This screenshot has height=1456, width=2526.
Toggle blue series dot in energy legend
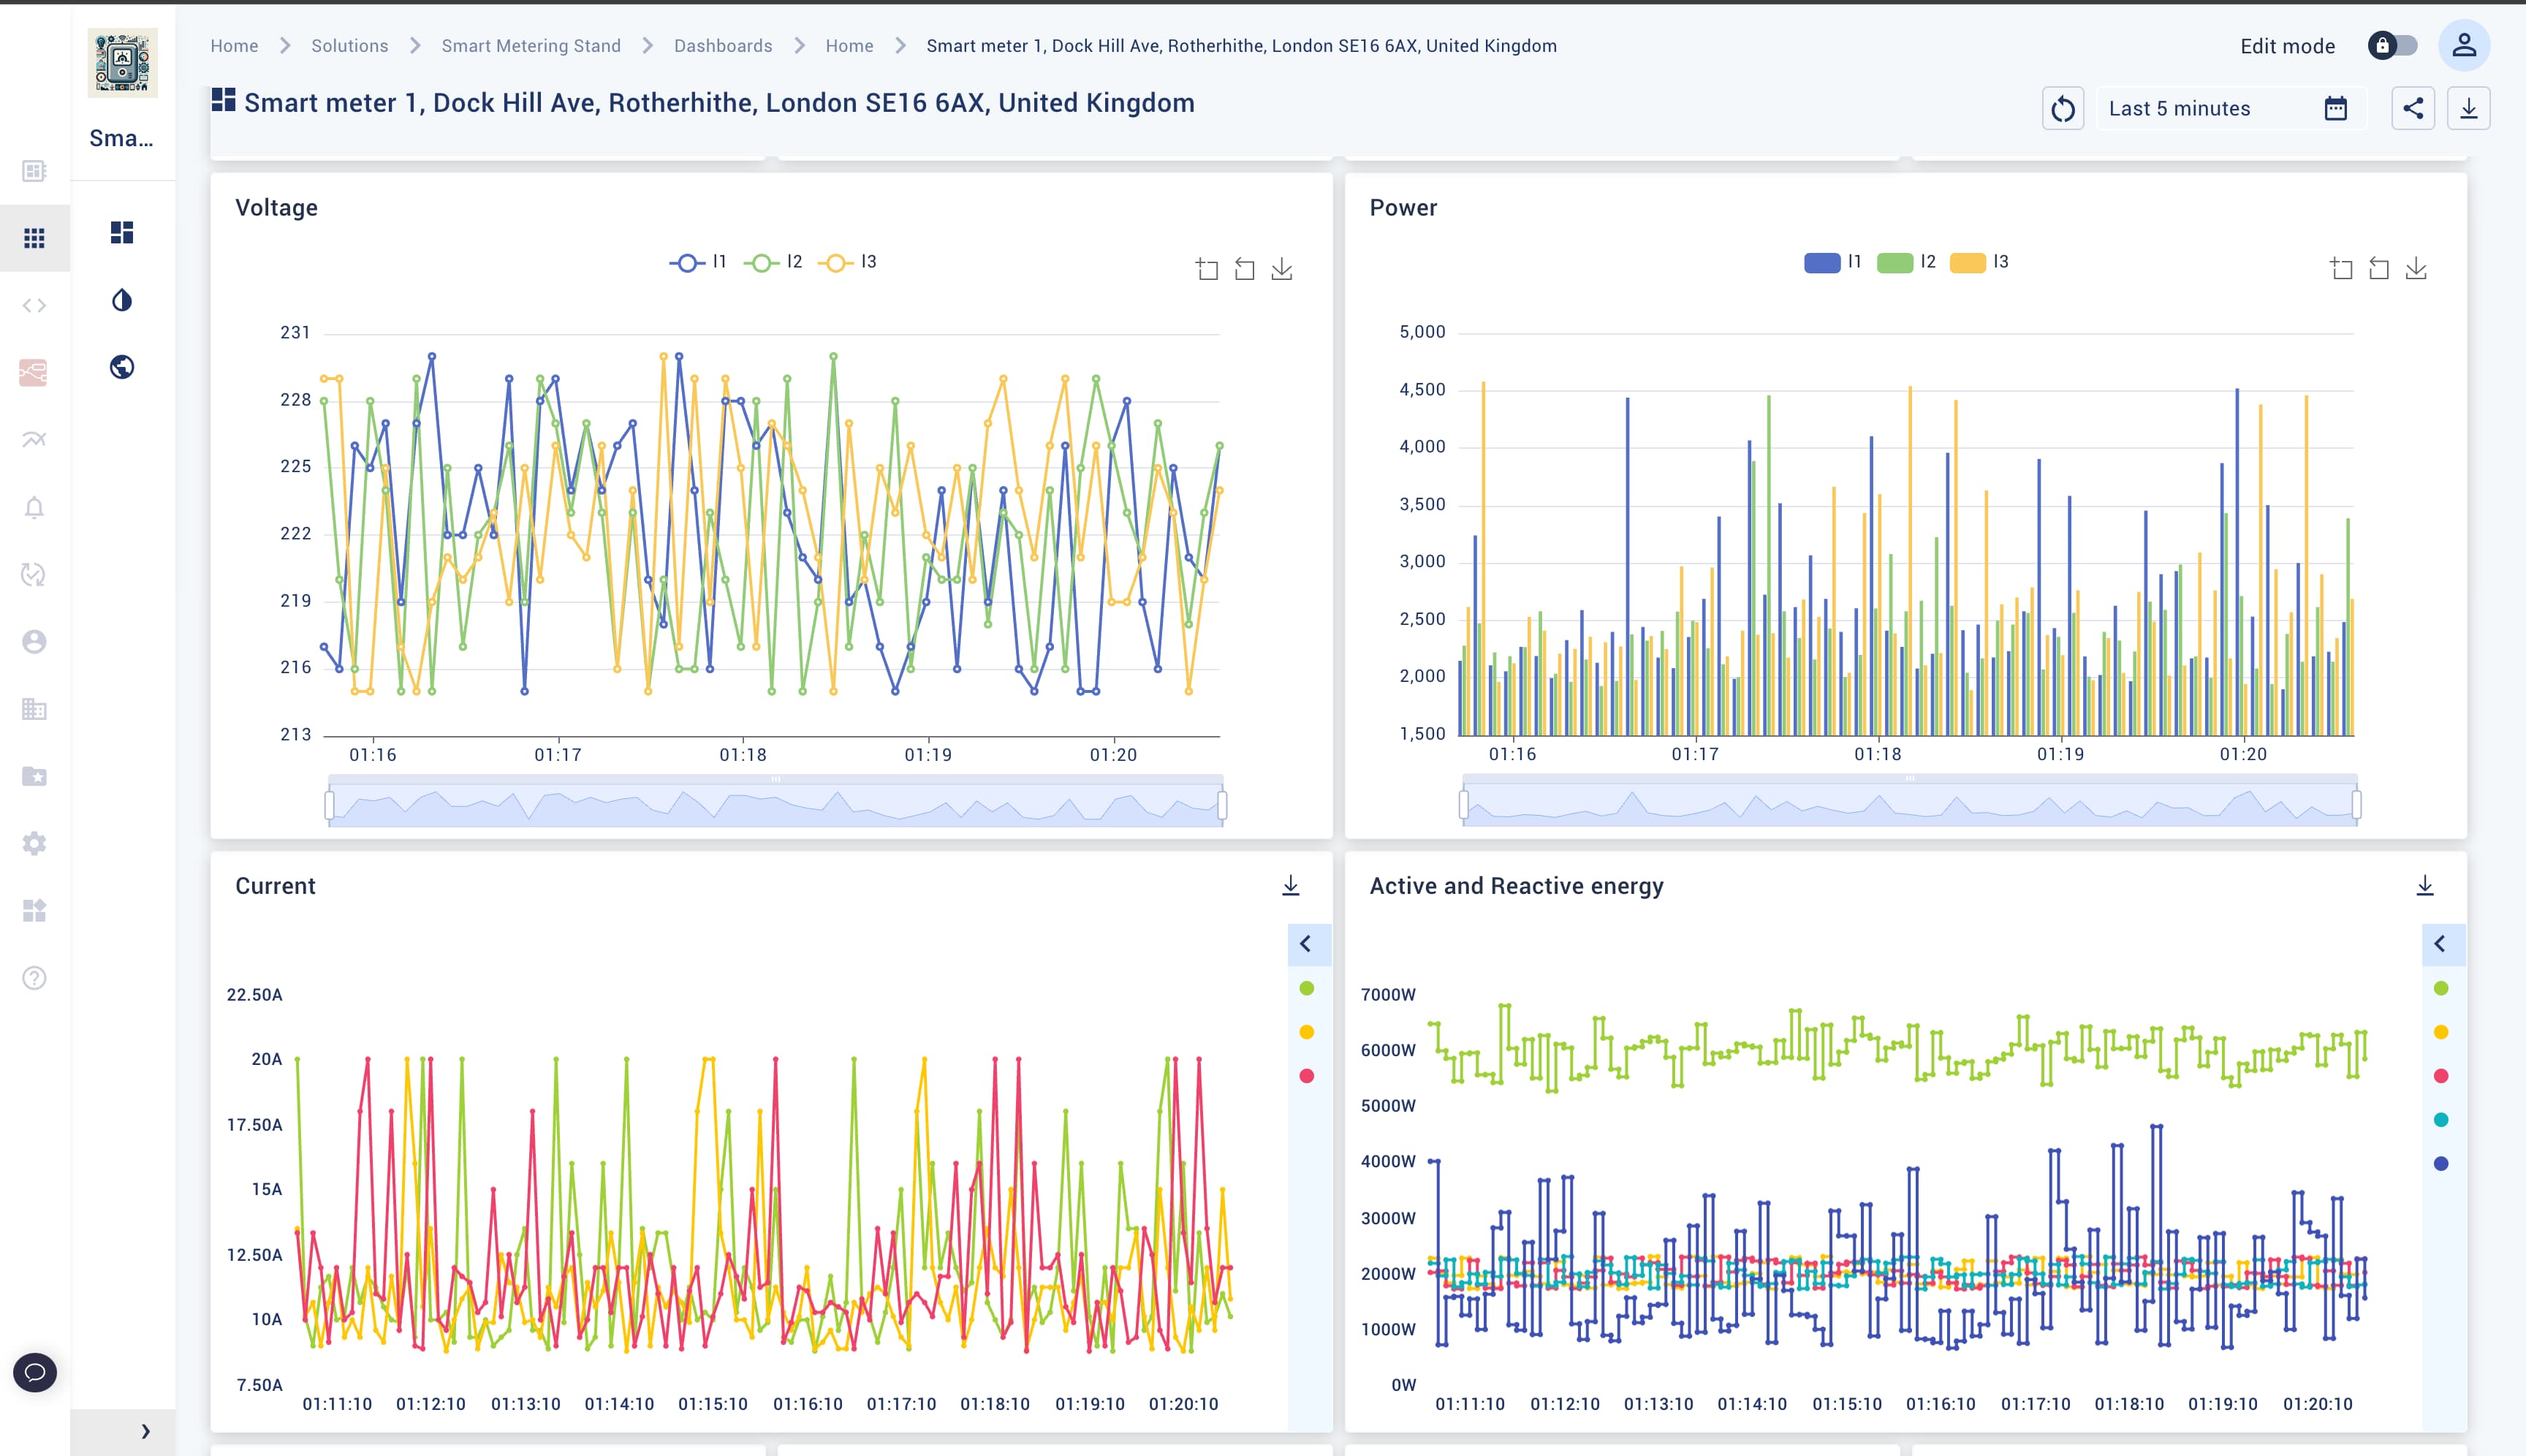click(2441, 1164)
